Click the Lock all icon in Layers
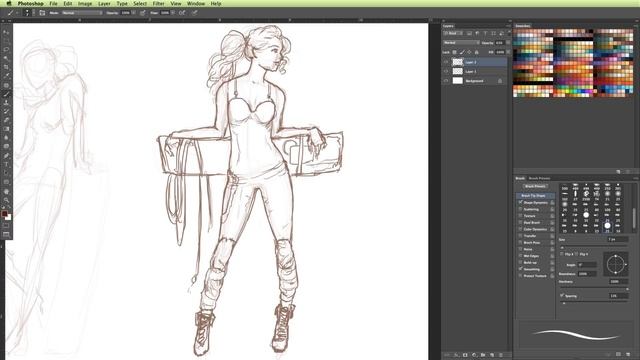 (477, 52)
